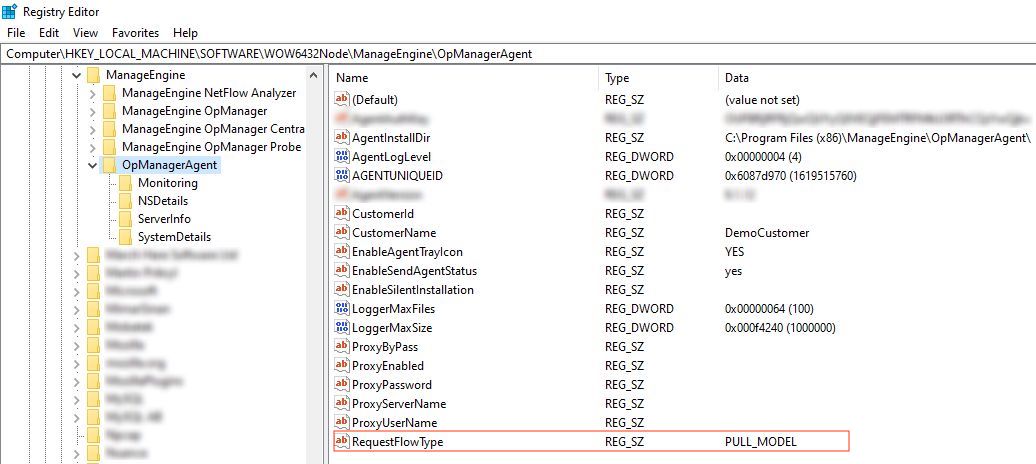Open the Favorites menu

point(135,32)
